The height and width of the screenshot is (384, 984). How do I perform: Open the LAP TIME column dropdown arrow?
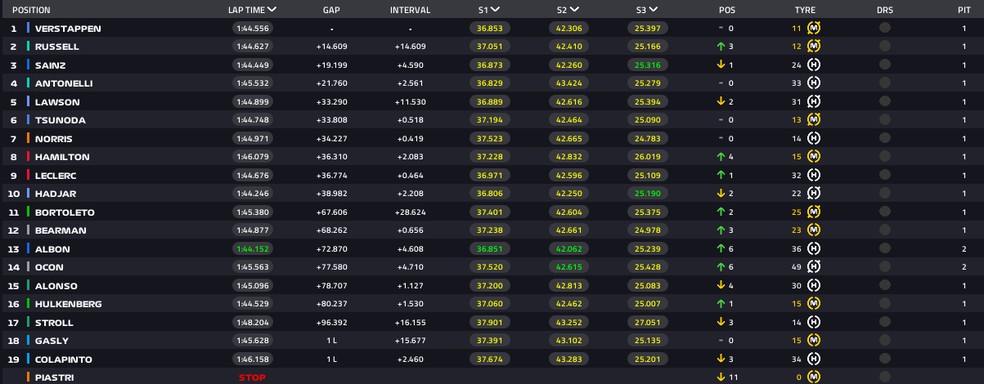pyautogui.click(x=271, y=9)
